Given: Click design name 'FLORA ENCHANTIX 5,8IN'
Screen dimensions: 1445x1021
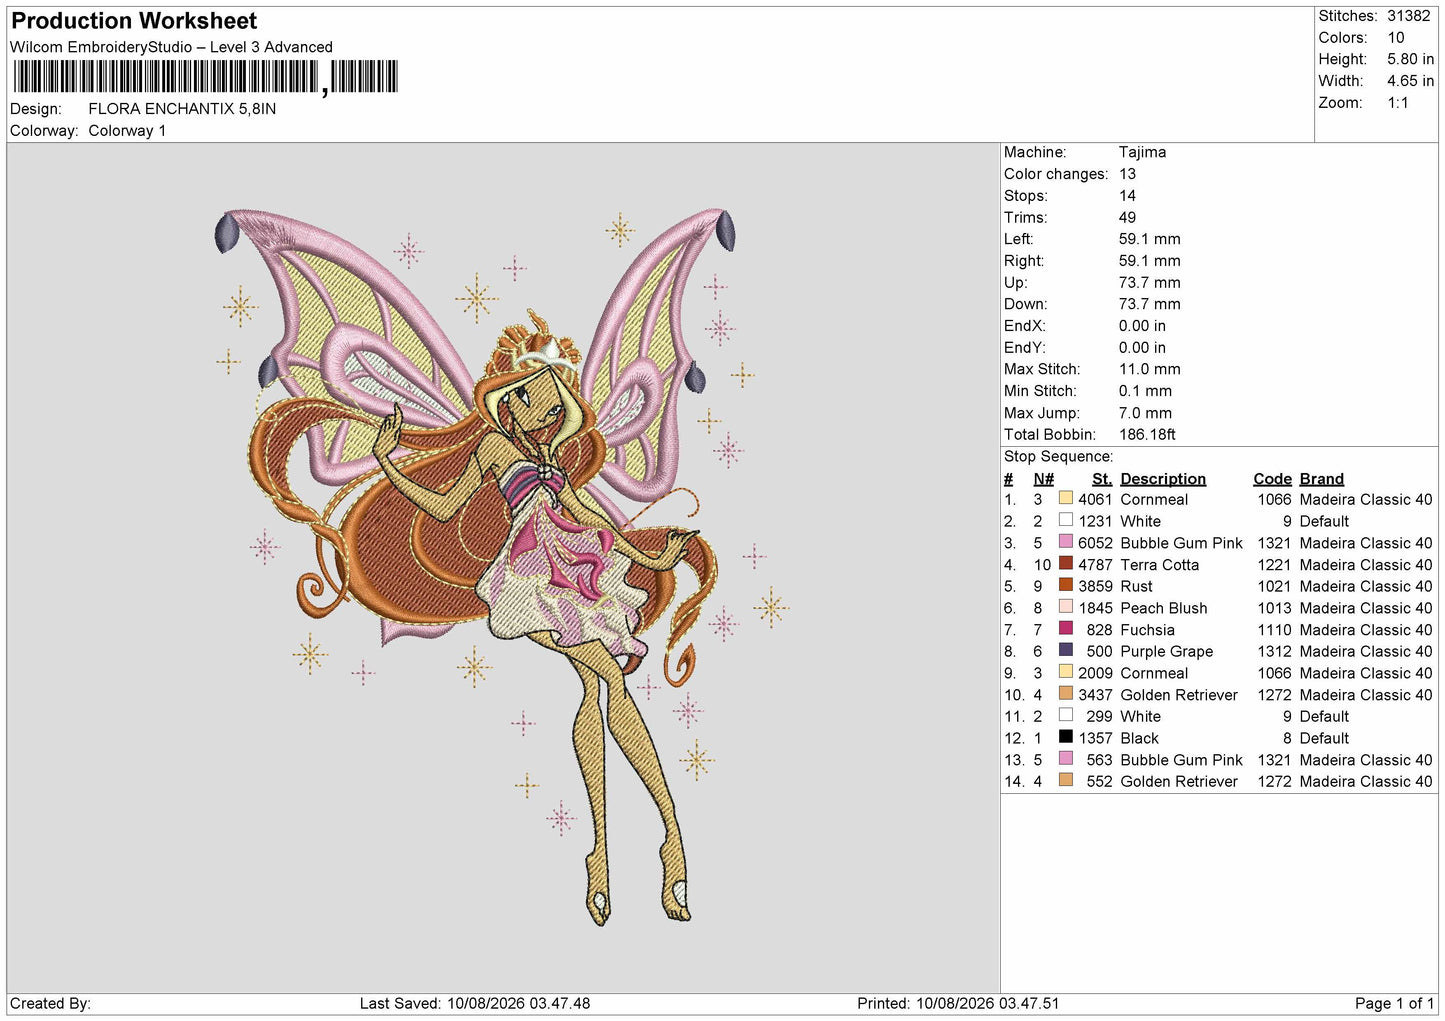Looking at the screenshot, I should 182,109.
